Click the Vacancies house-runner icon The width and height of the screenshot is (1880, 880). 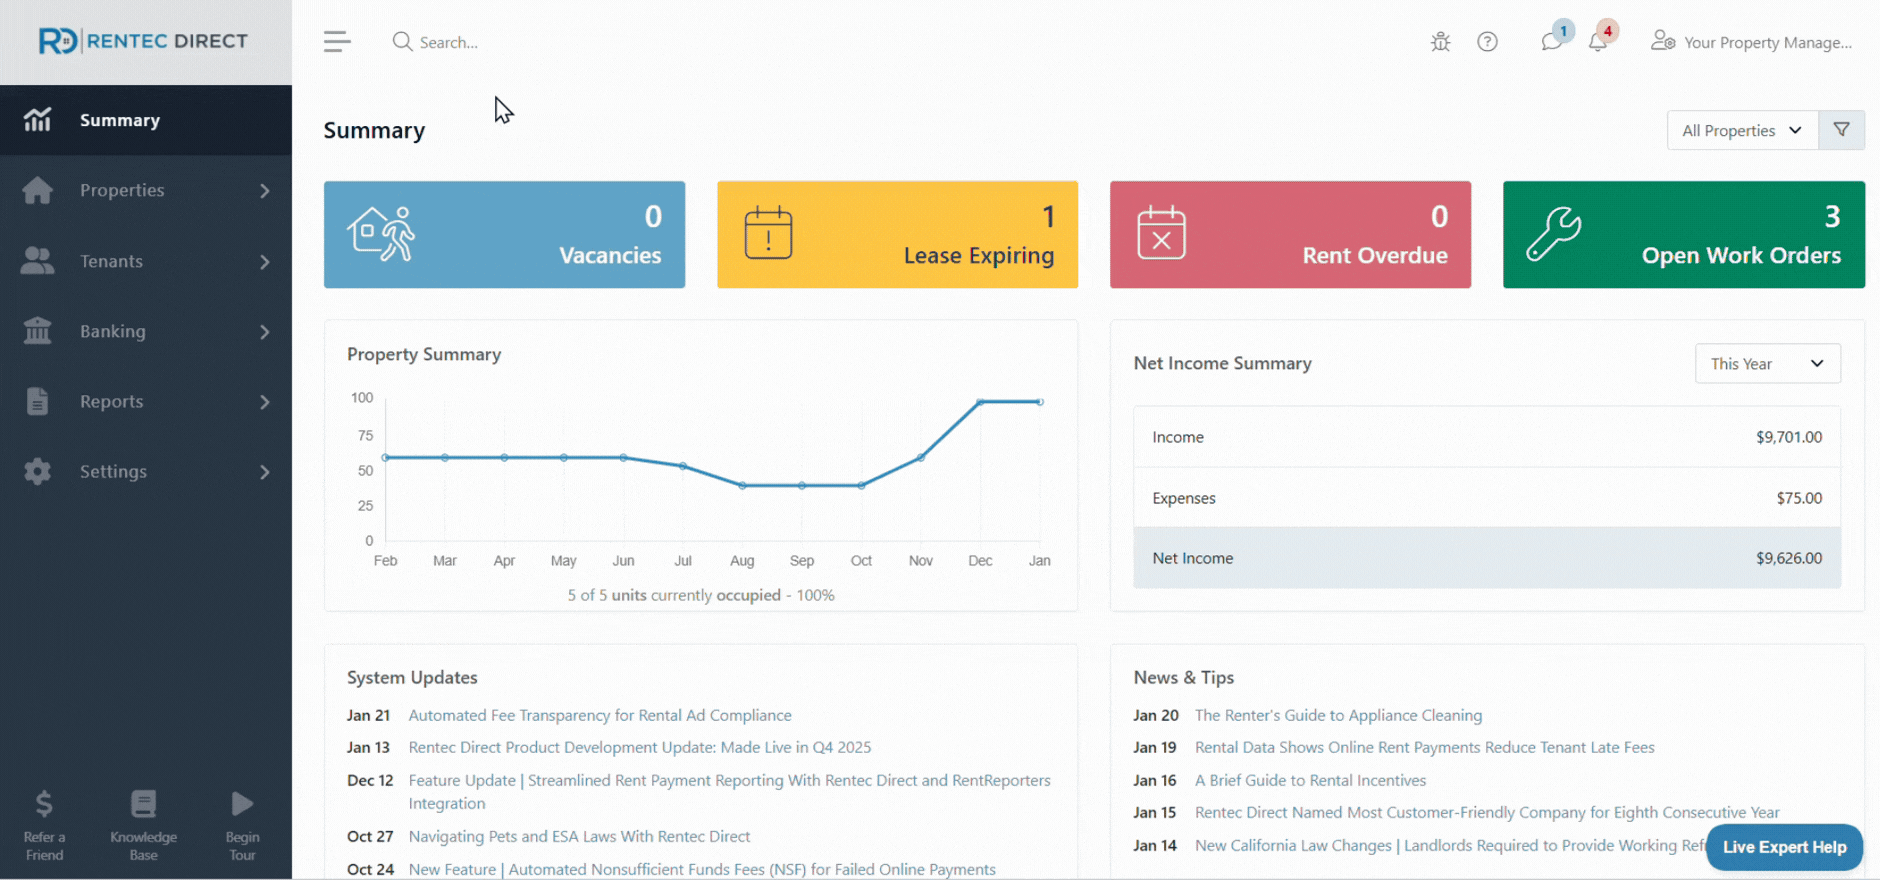(x=381, y=234)
